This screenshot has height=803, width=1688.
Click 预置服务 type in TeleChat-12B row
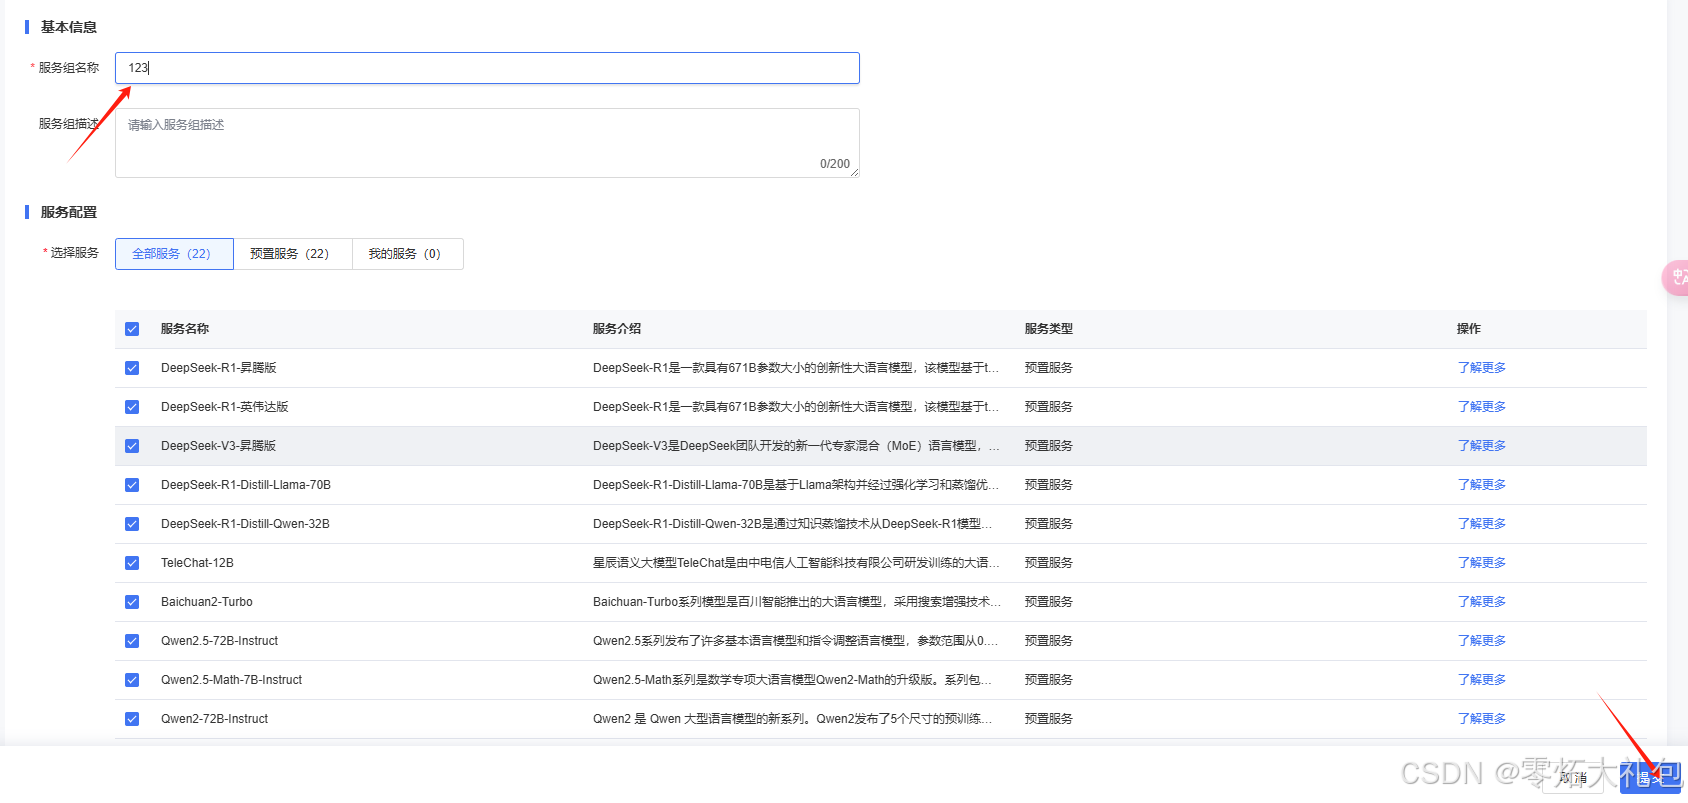click(1049, 563)
